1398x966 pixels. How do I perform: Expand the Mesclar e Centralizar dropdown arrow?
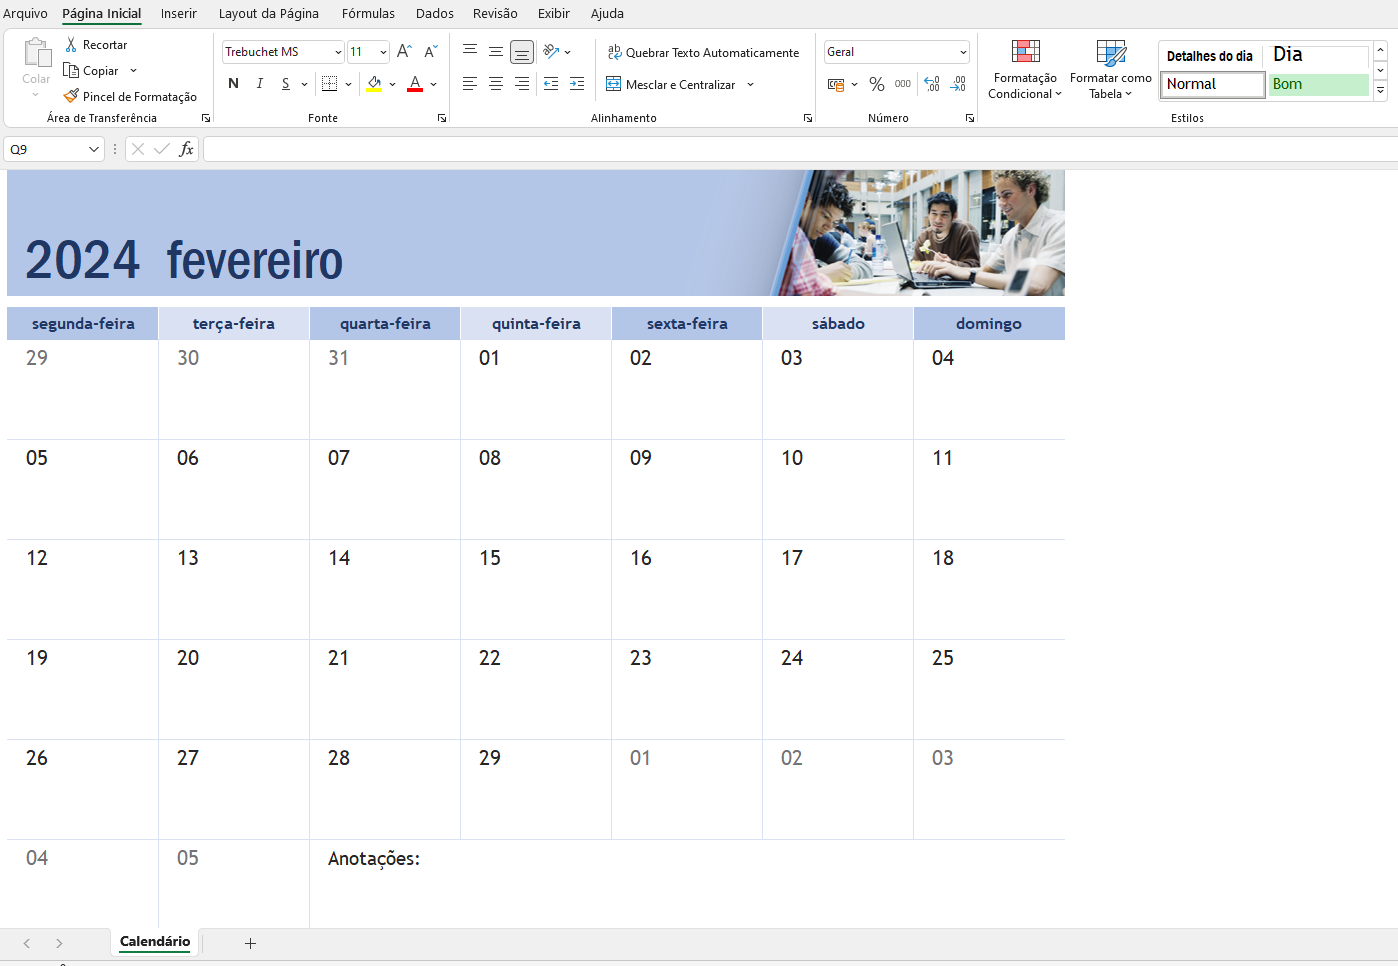[x=750, y=85]
